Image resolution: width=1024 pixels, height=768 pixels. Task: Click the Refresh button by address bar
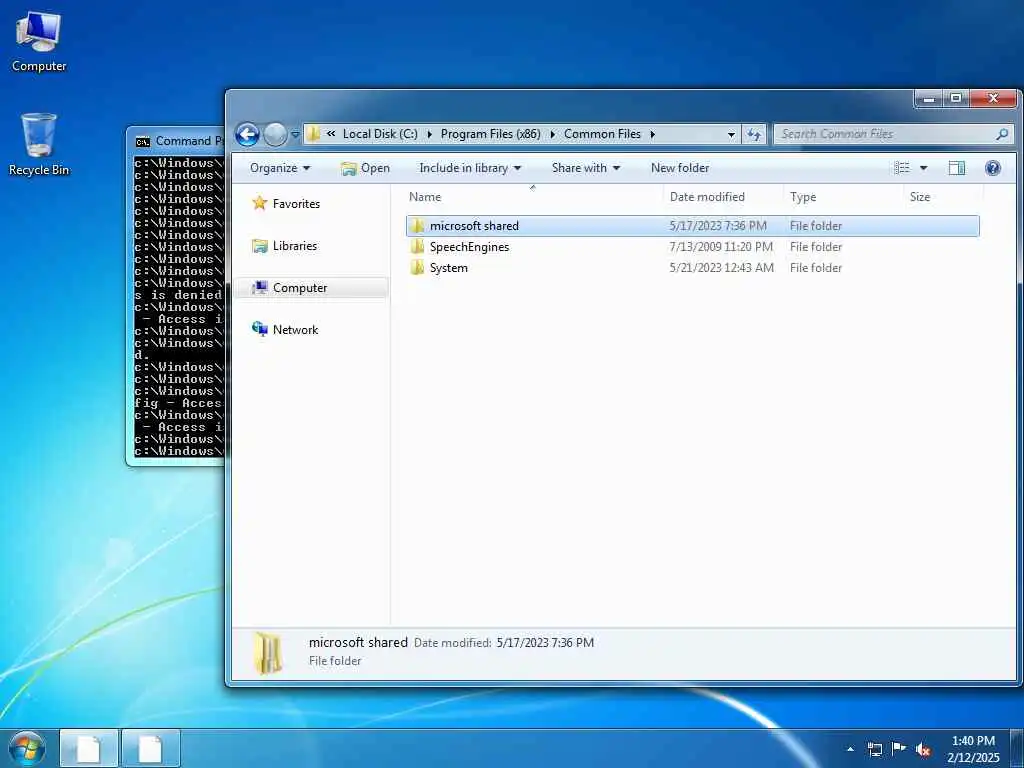click(754, 135)
